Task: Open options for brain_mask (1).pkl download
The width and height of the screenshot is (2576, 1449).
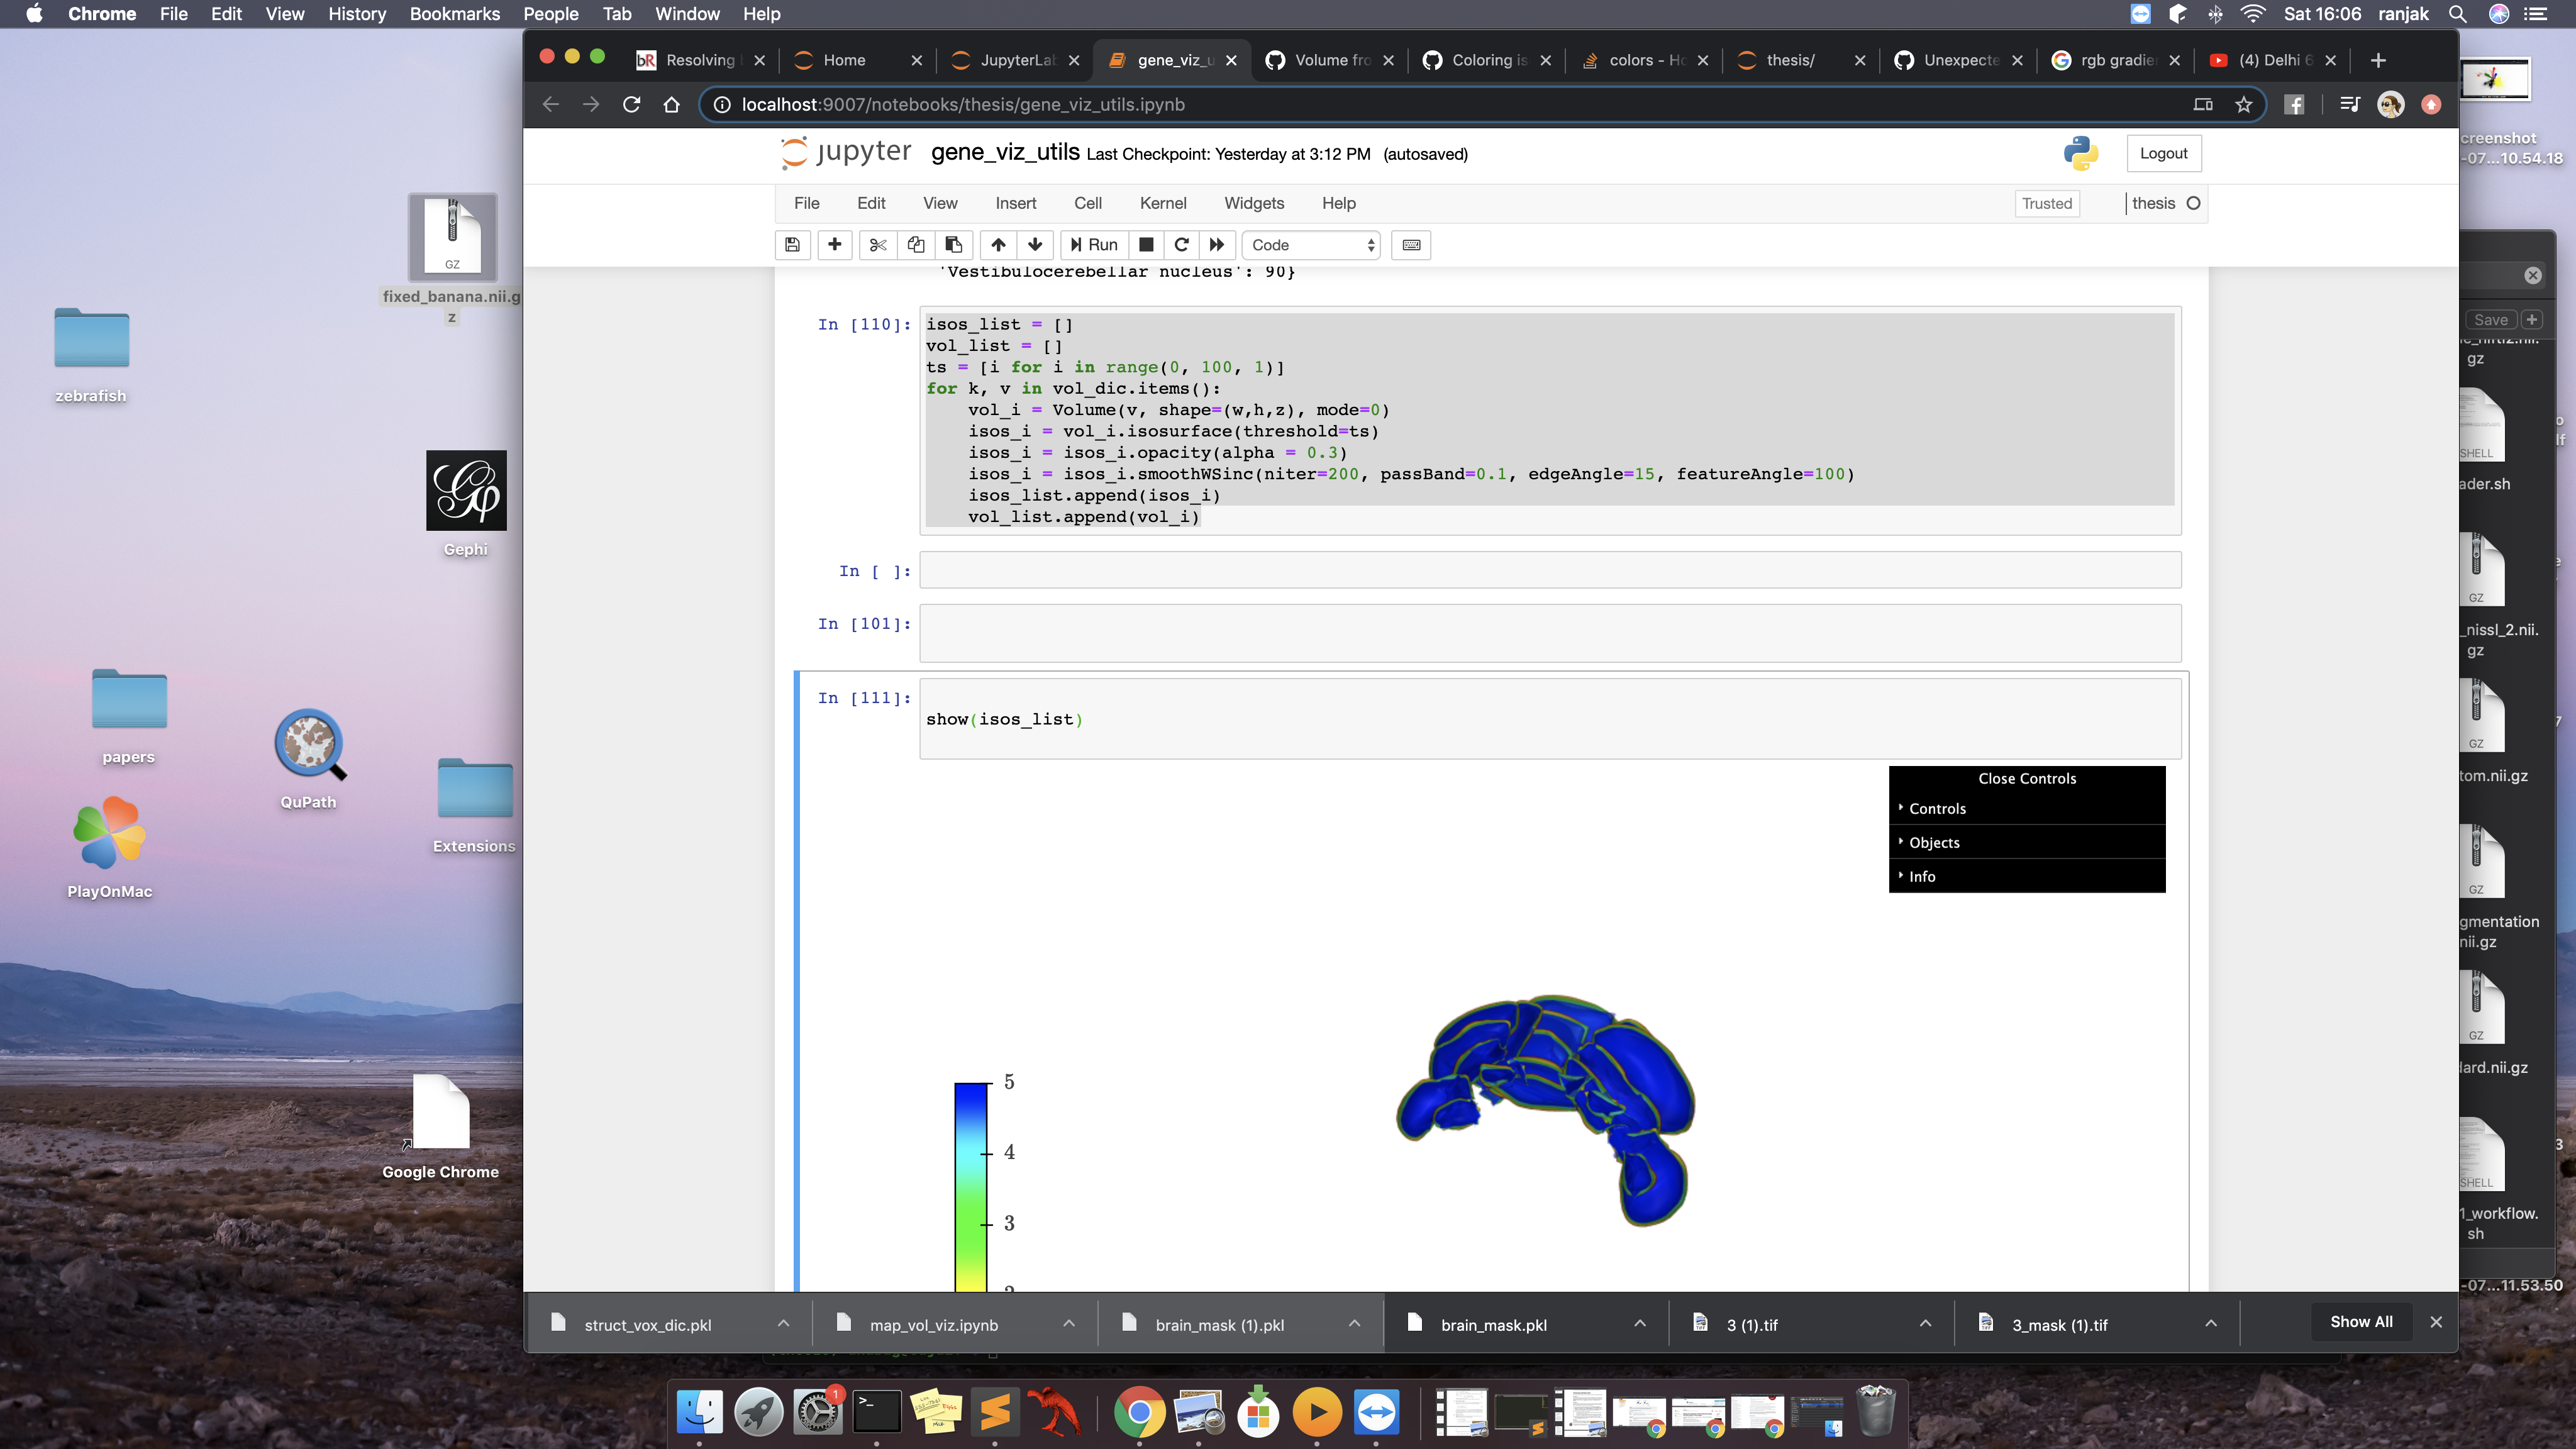Action: pos(1354,1323)
